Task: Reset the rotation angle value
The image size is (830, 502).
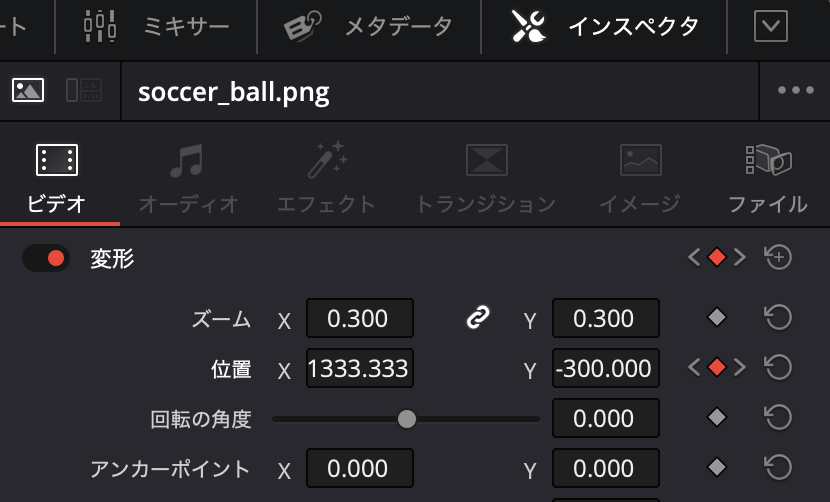Action: coord(778,418)
